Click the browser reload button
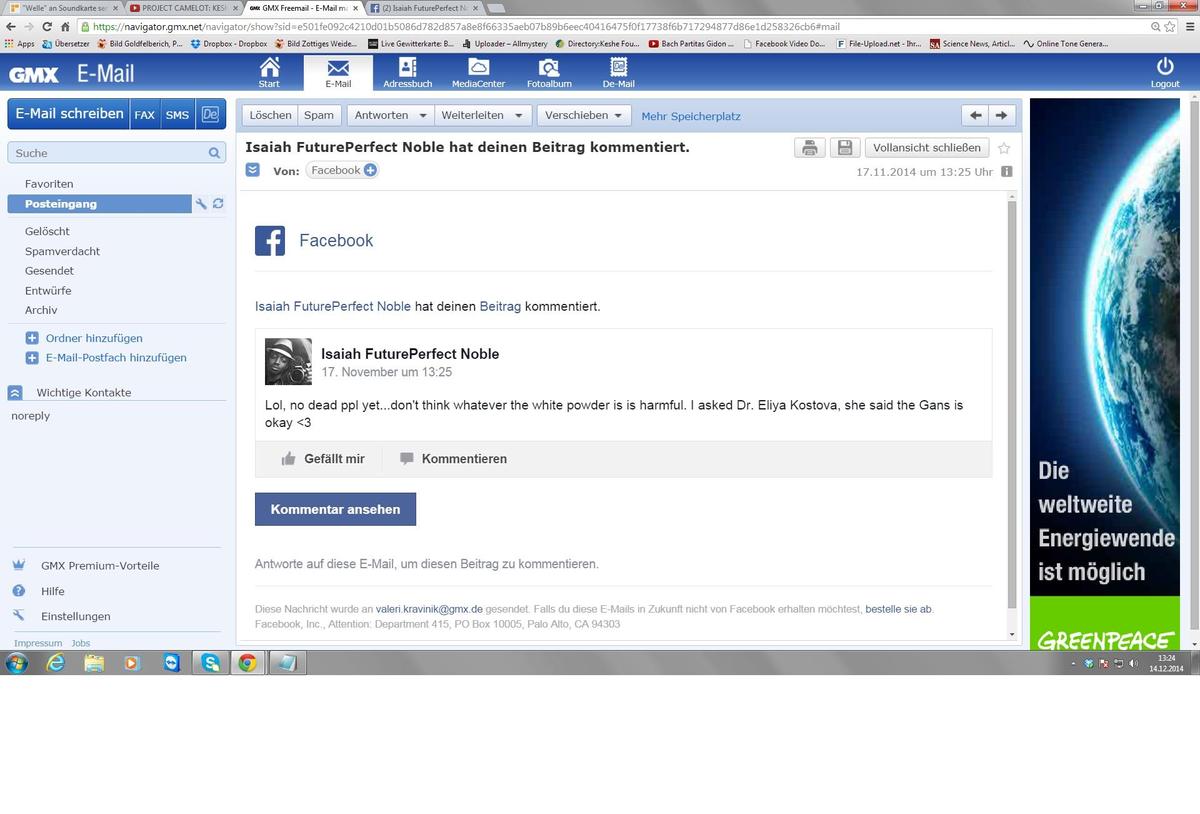The image size is (1200, 814). tap(46, 27)
